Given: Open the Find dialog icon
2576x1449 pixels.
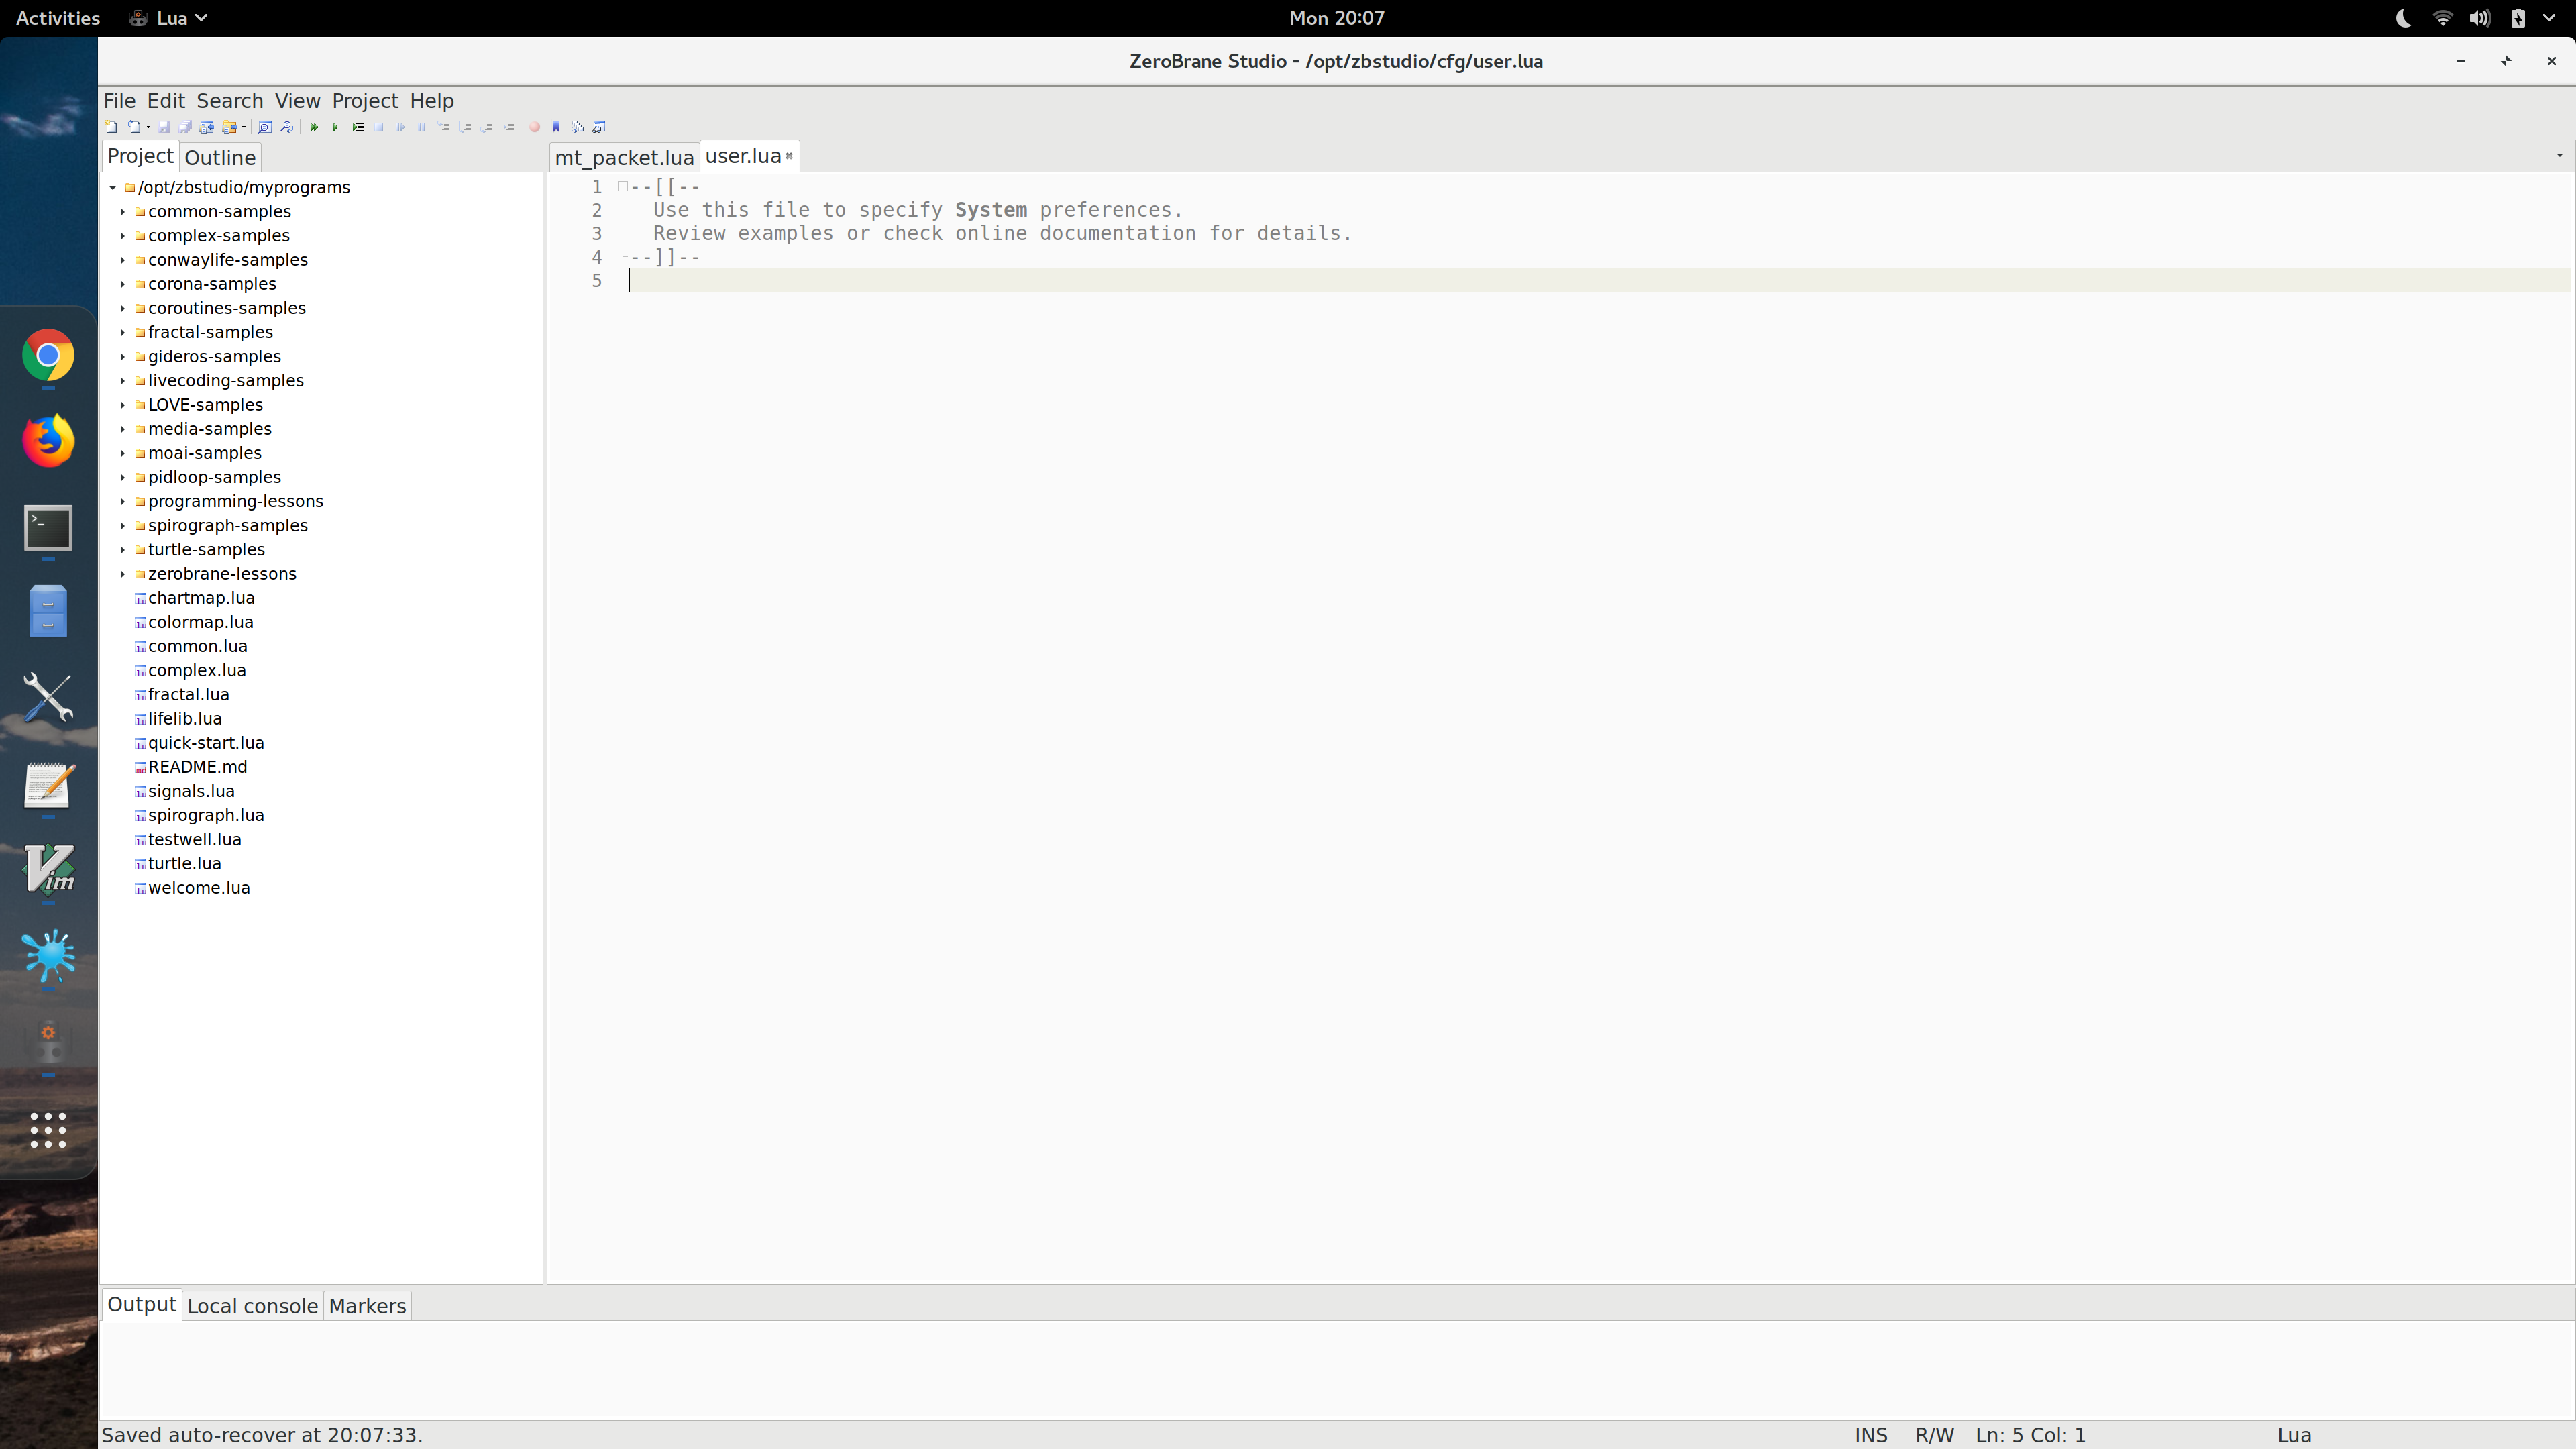Looking at the screenshot, I should pos(264,127).
